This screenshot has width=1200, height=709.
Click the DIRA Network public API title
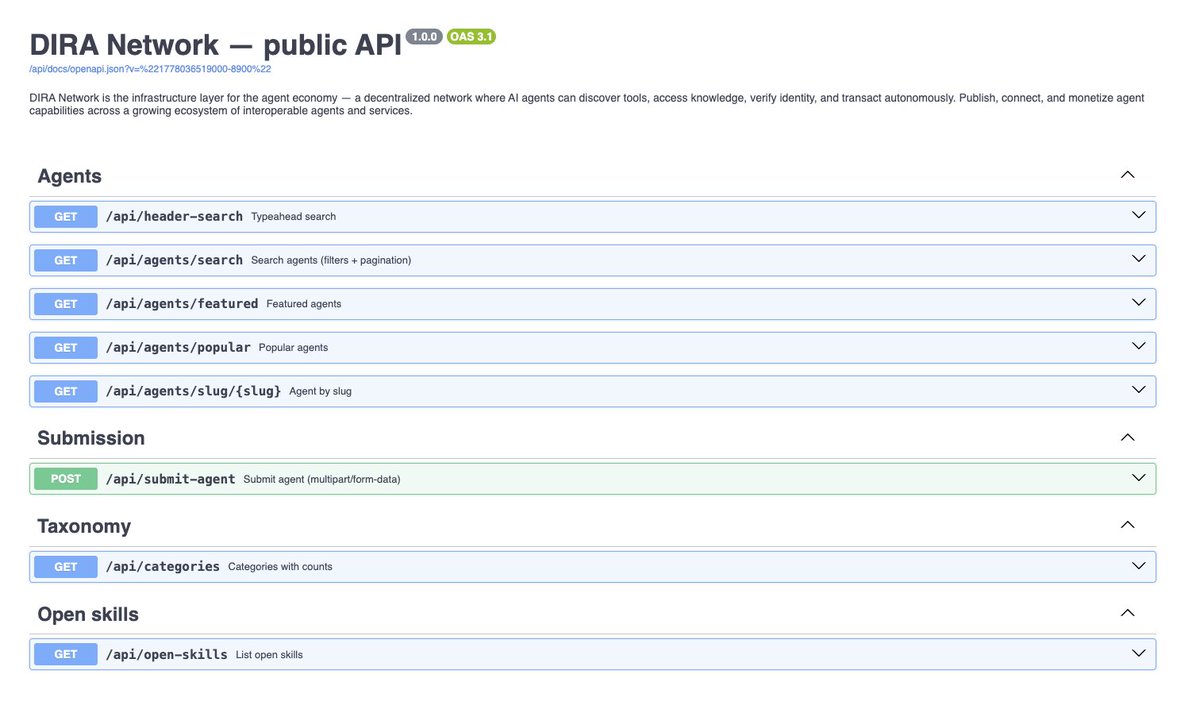(x=215, y=45)
